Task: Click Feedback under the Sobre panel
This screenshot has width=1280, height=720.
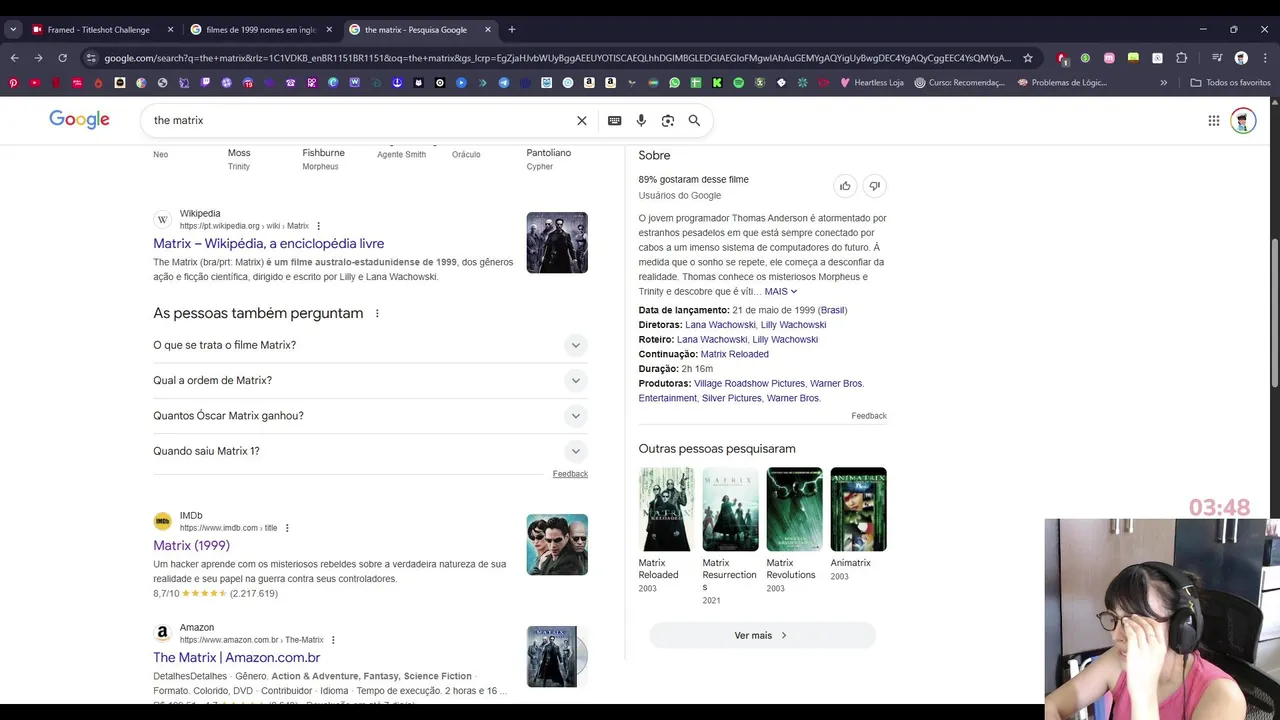Action: tap(868, 416)
